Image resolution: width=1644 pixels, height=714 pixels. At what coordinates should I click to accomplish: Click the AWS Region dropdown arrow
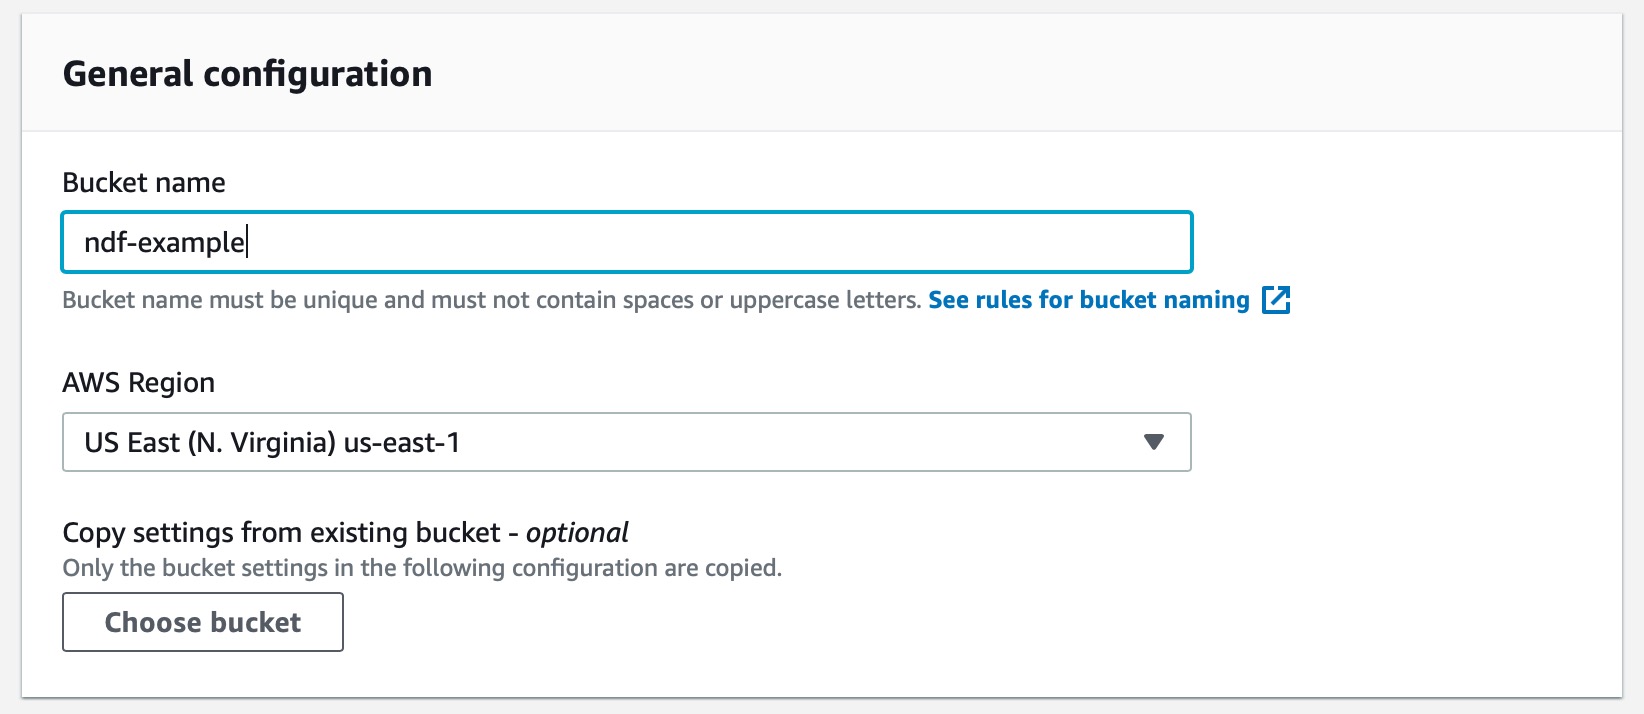coord(1153,442)
